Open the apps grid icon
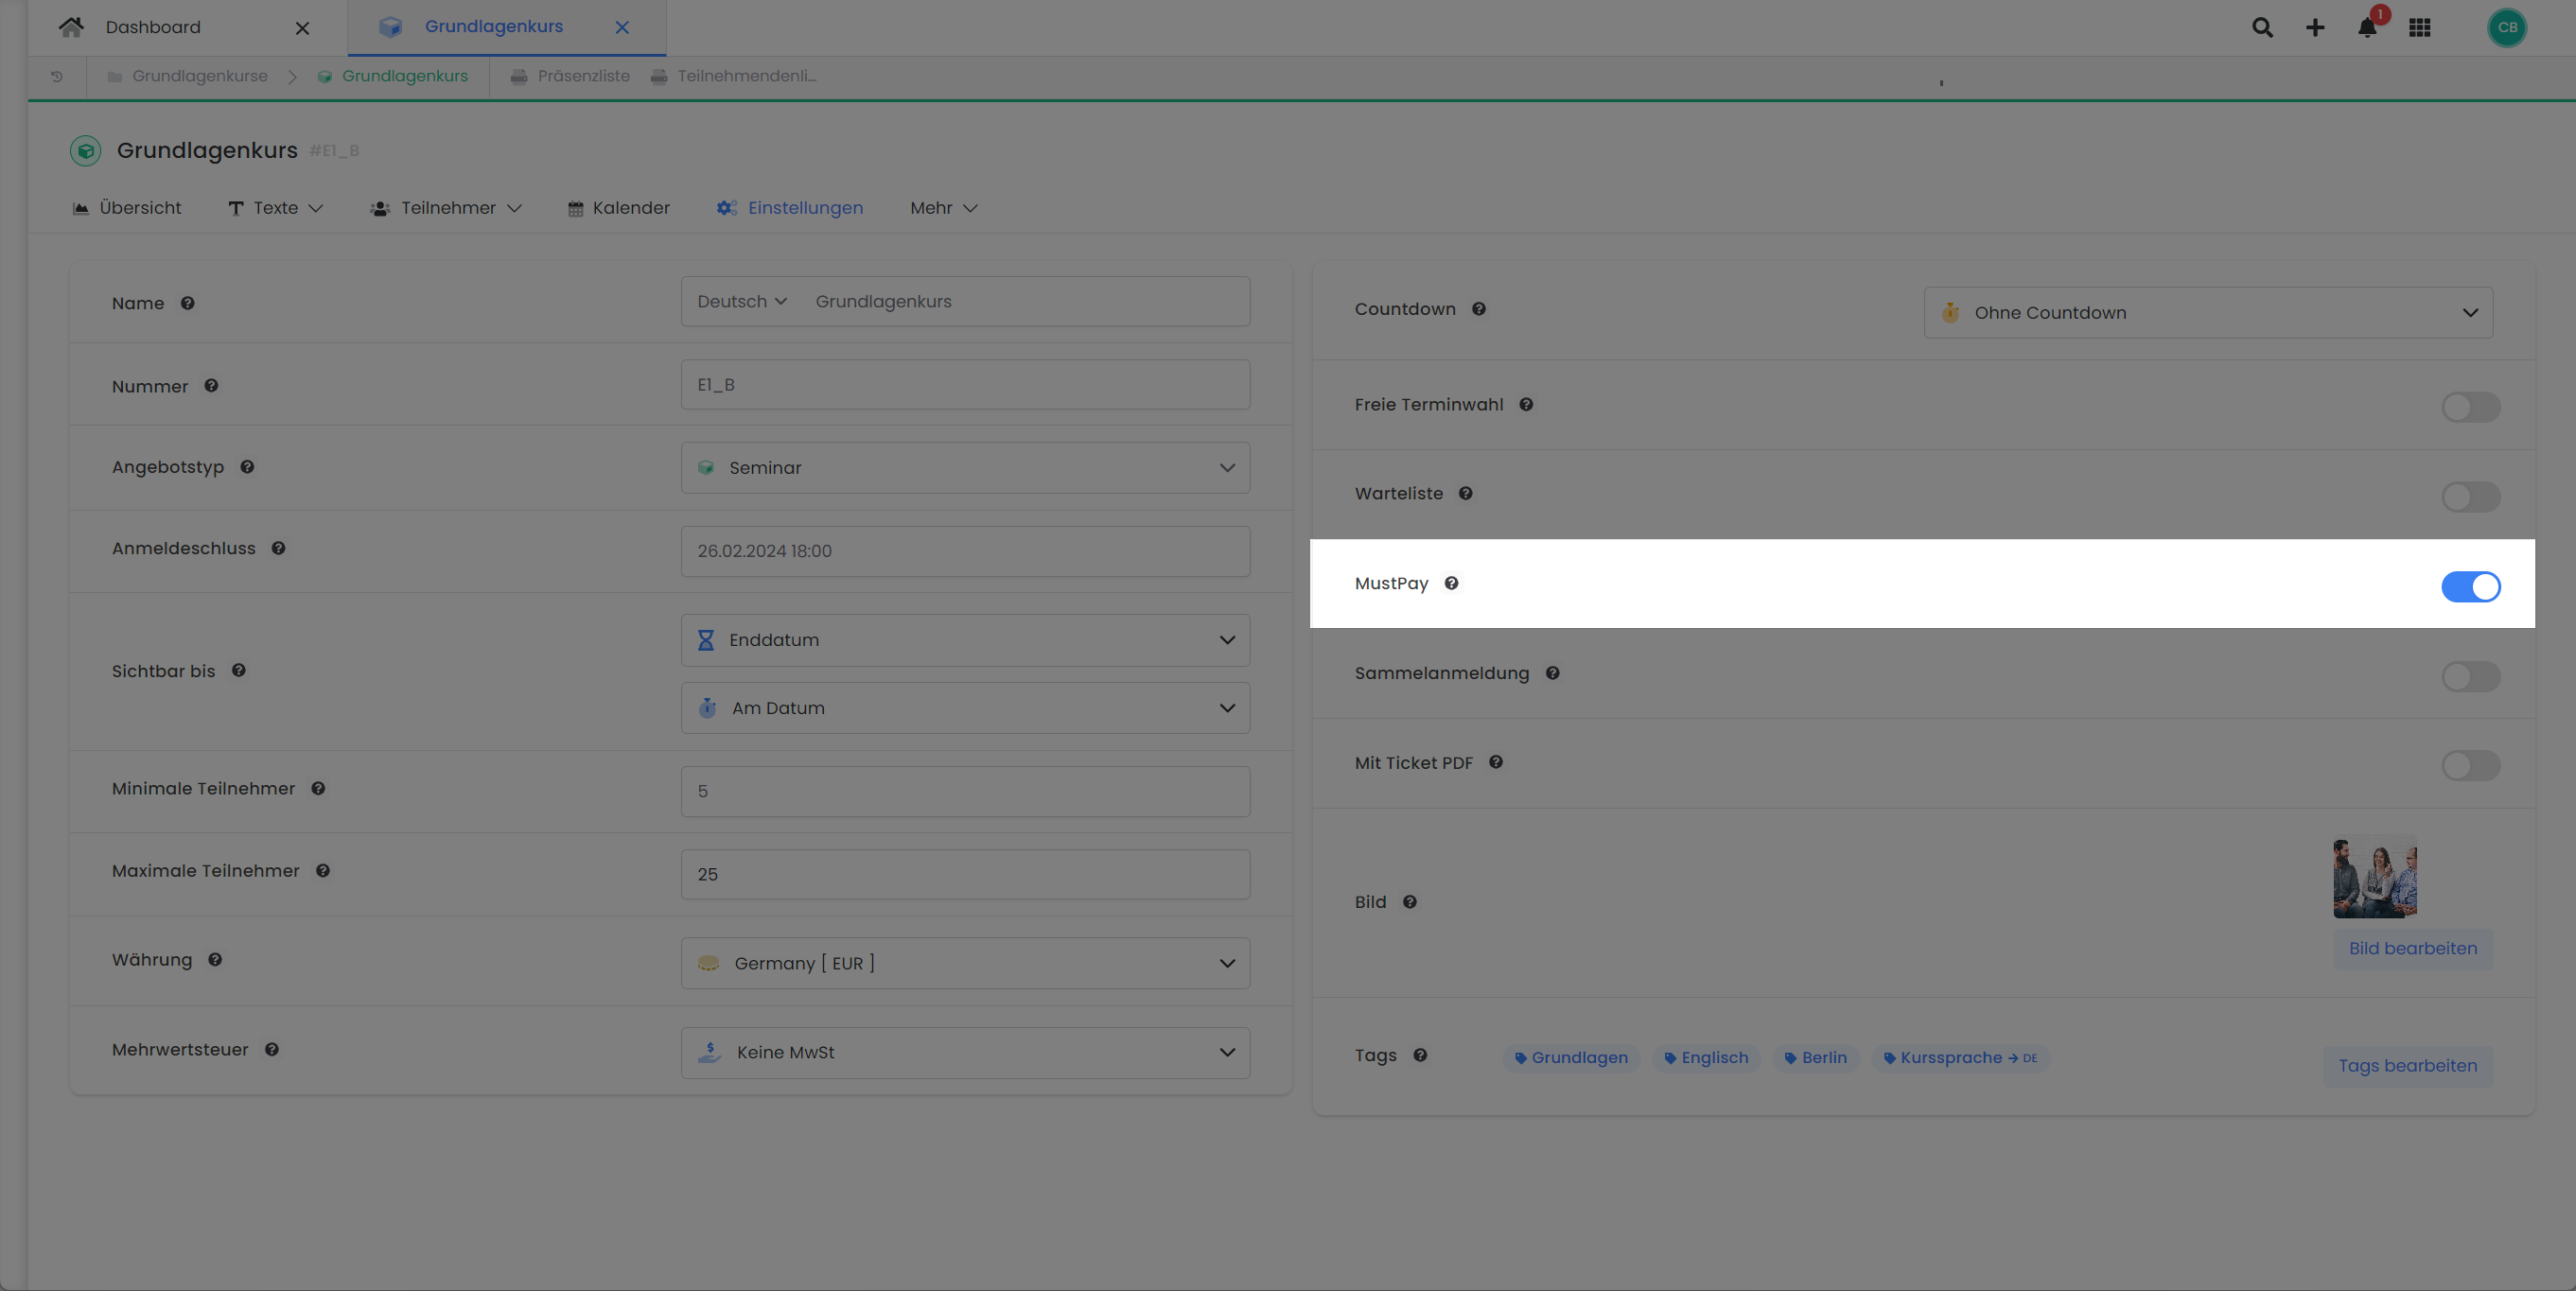Viewport: 2576px width, 1291px height. click(x=2421, y=27)
